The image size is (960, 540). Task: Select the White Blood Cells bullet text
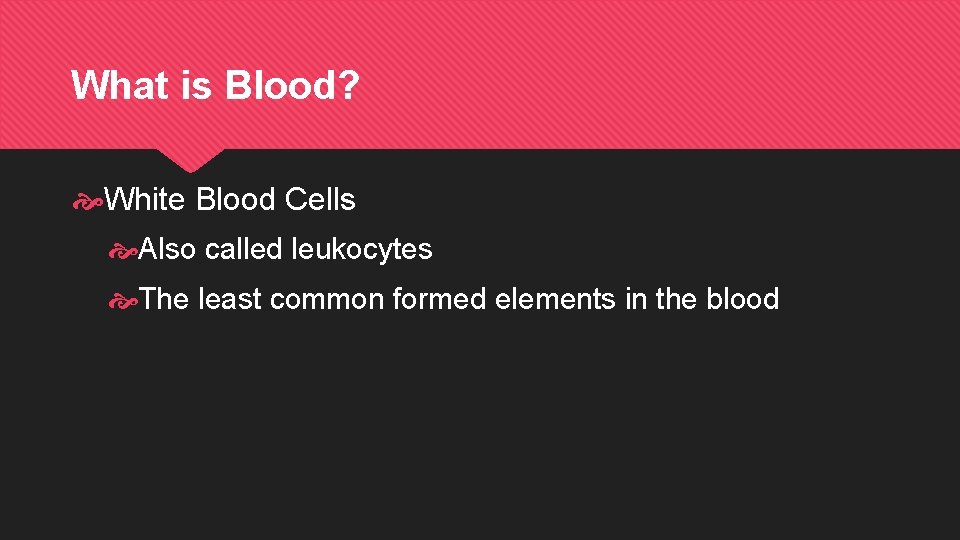coord(230,199)
